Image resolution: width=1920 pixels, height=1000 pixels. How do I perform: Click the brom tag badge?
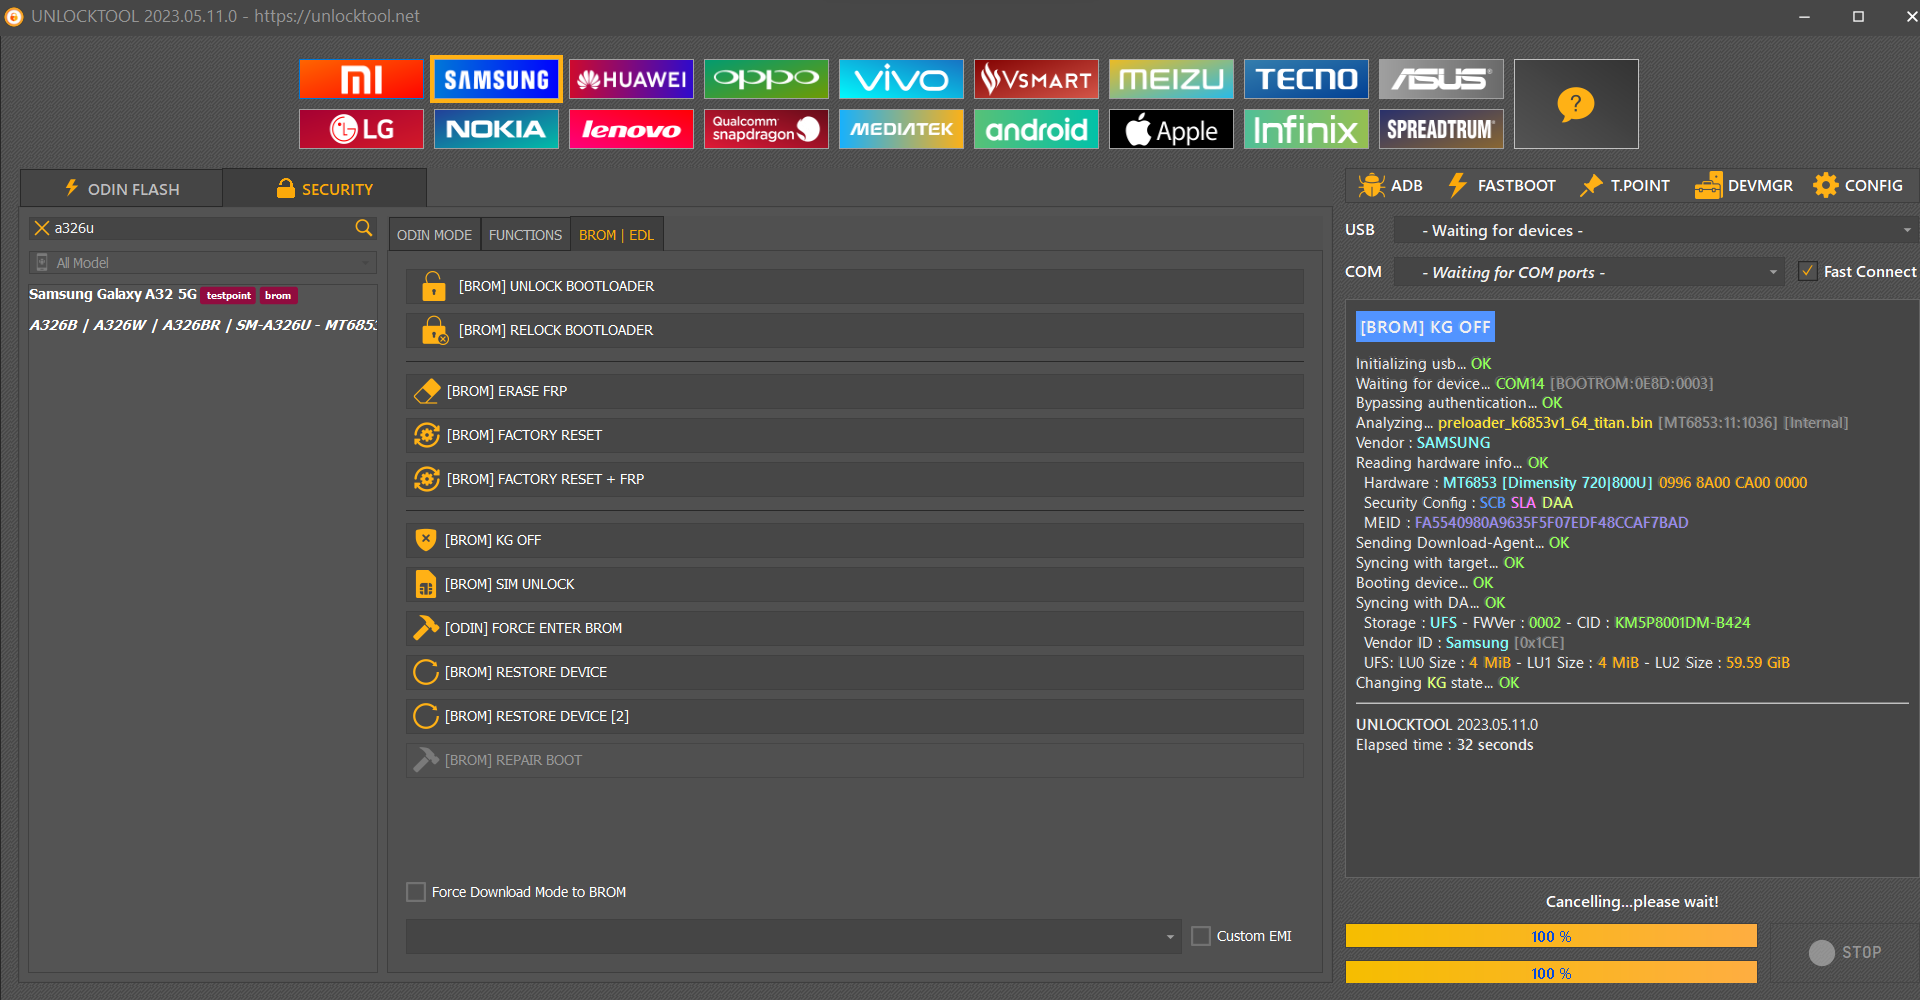click(x=278, y=295)
